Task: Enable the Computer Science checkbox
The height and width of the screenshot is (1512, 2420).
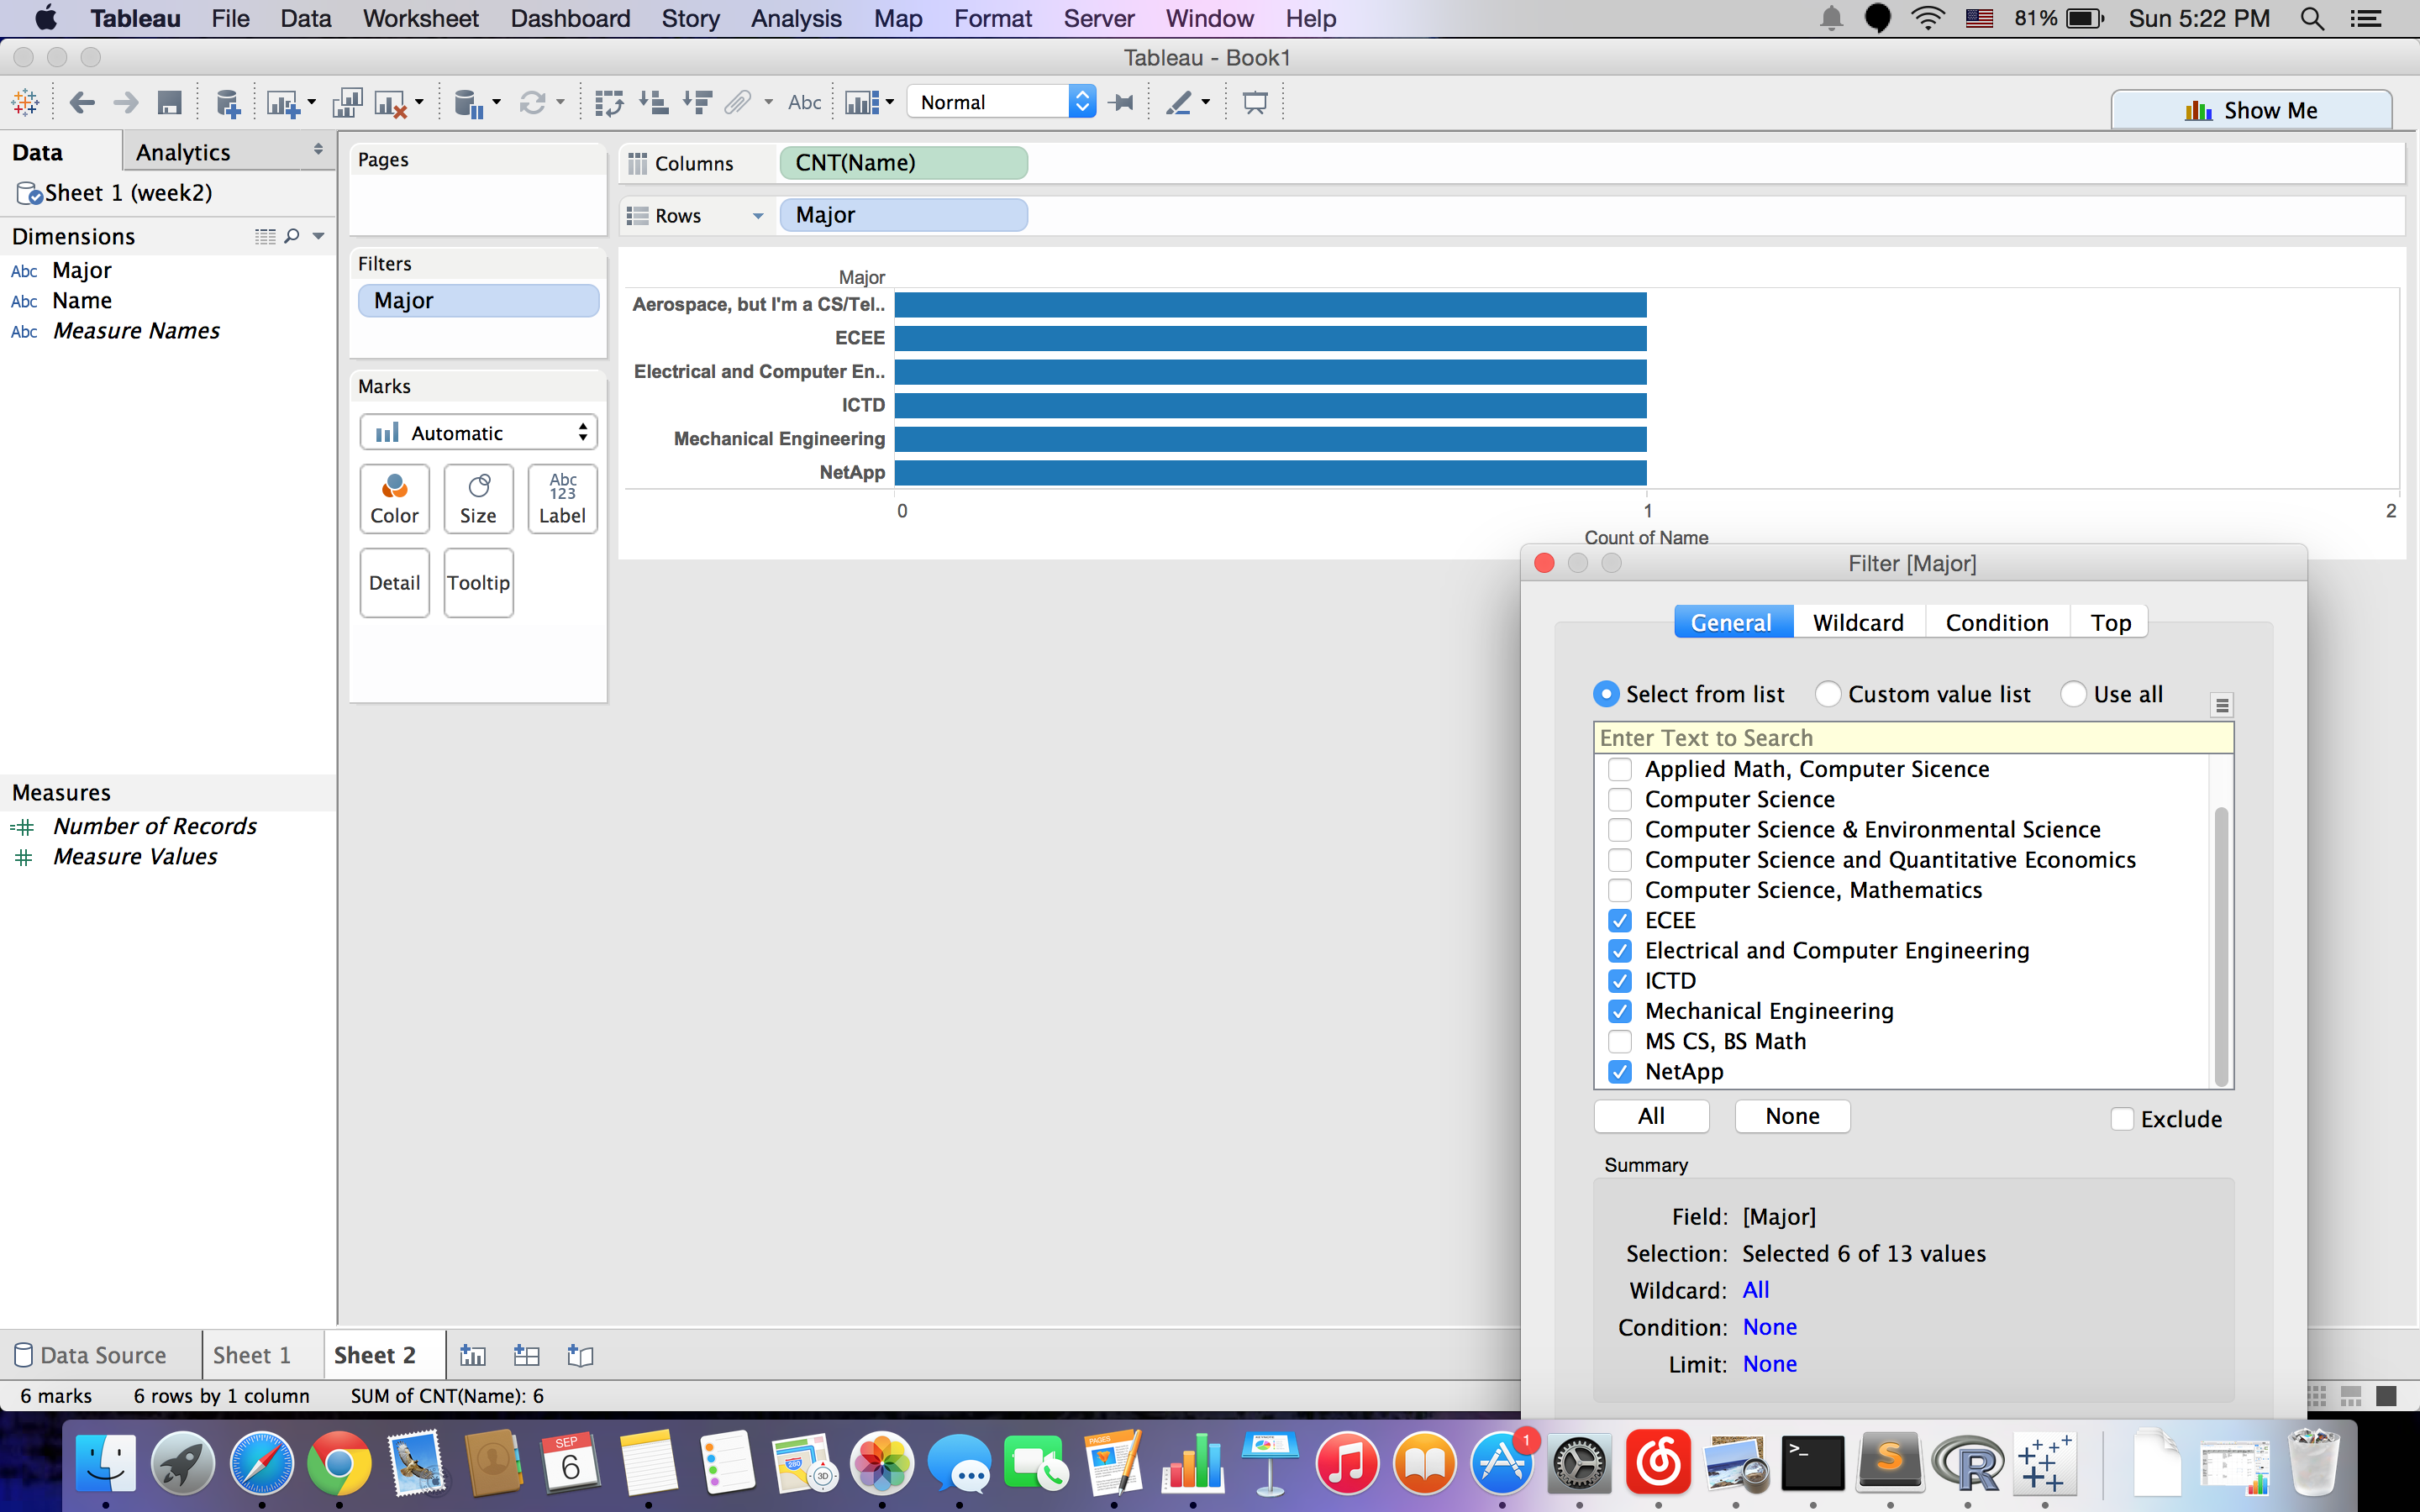Action: coord(1620,798)
